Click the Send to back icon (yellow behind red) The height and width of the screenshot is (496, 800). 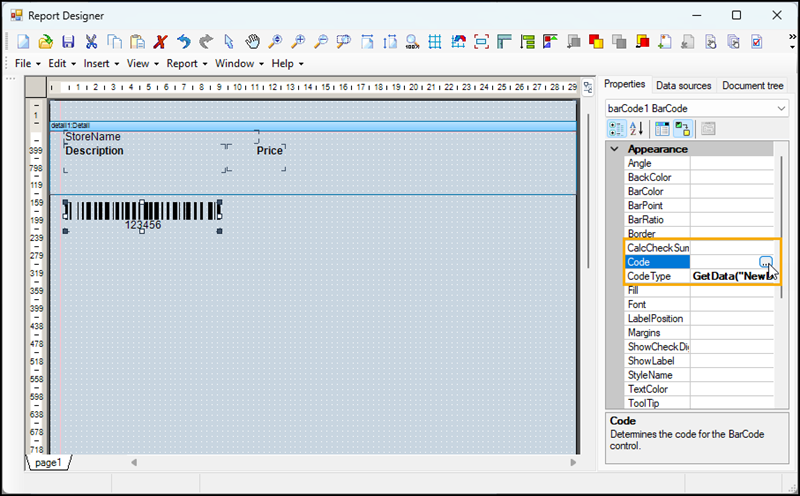pyautogui.click(x=642, y=41)
